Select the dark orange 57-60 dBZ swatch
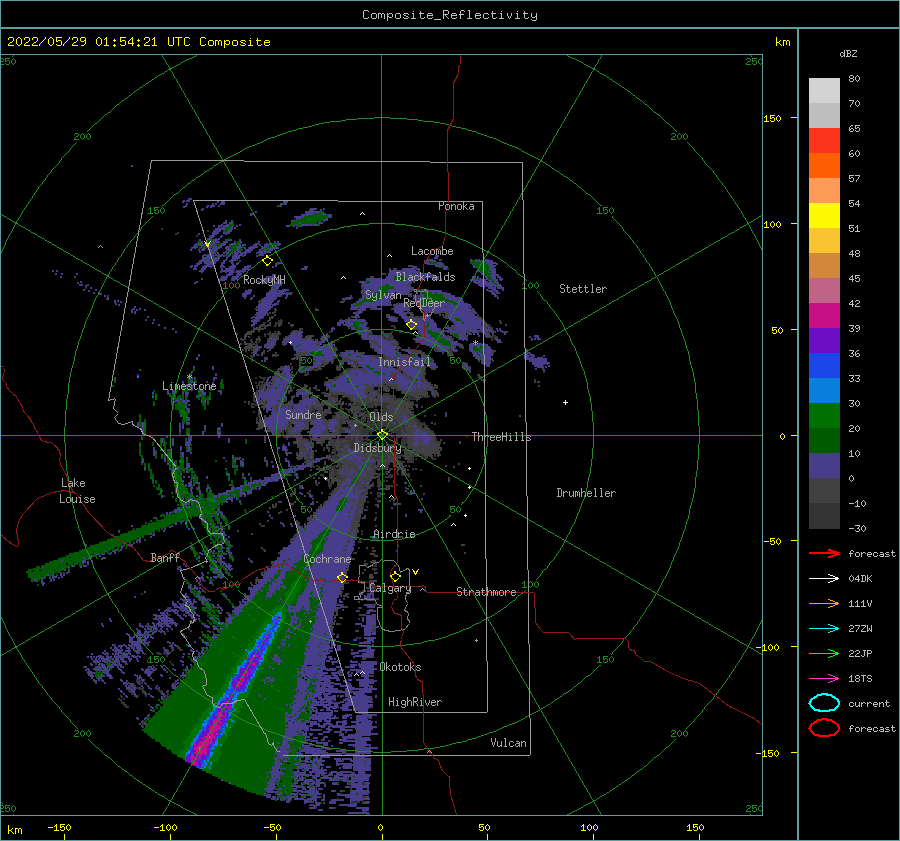Viewport: 900px width, 841px height. [824, 166]
